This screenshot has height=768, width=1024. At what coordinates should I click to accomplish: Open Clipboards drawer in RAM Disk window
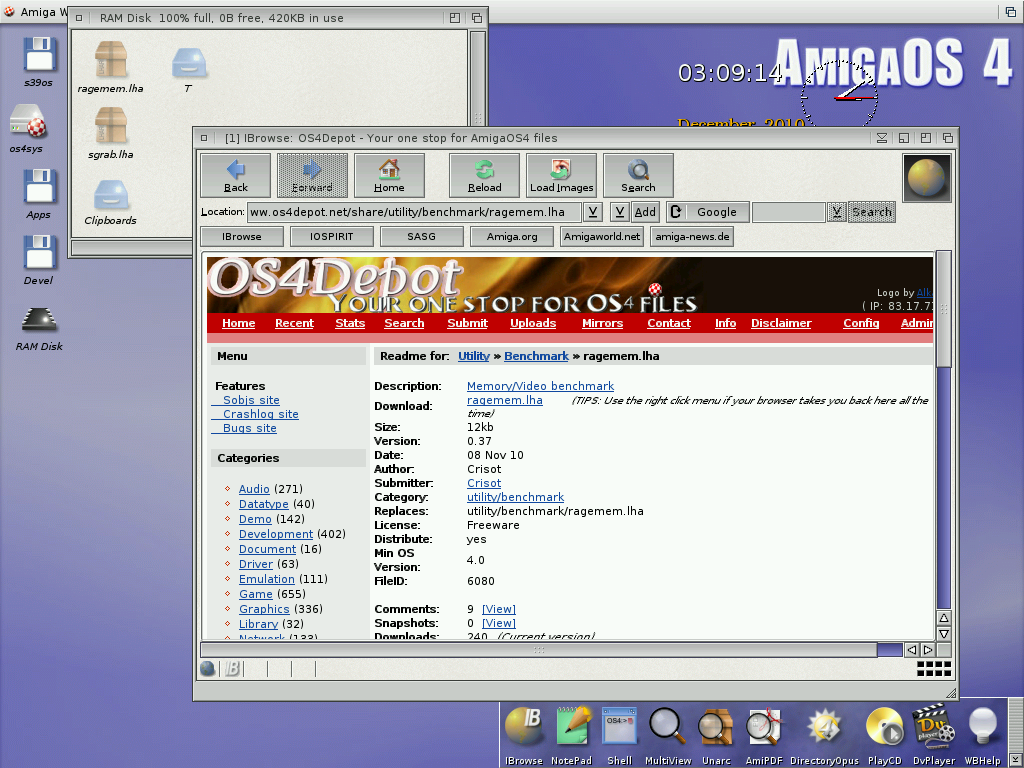pyautogui.click(x=110, y=202)
